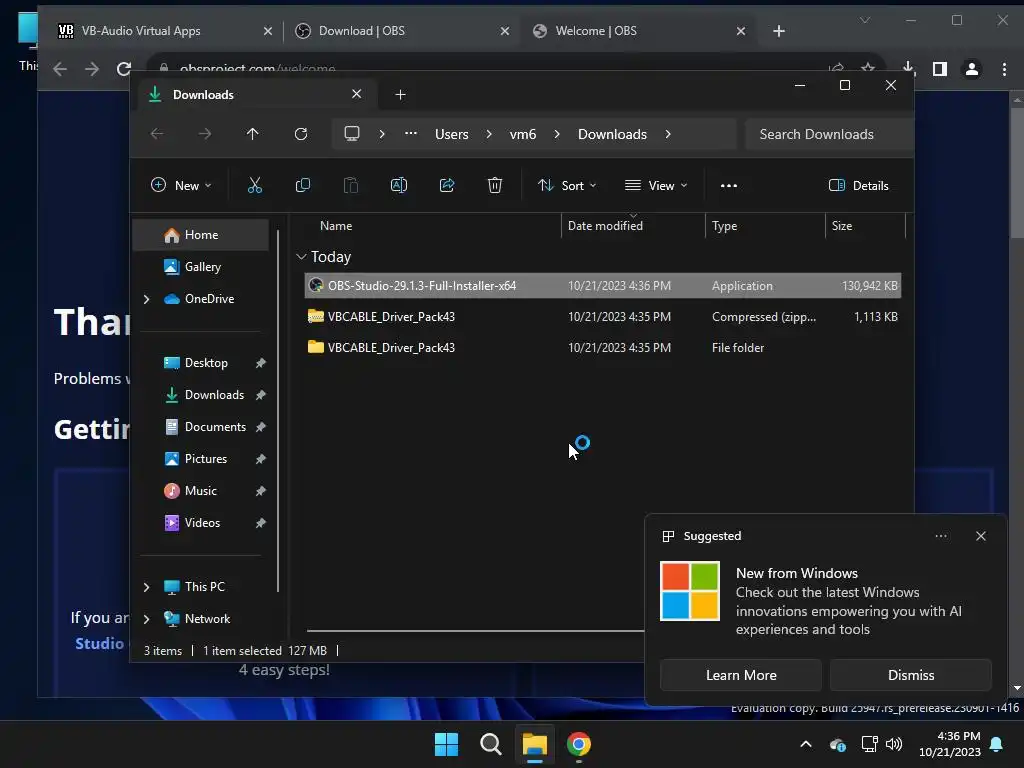Click the Paste clipboard icon in Explorer toolbar
The image size is (1024, 768).
pos(351,185)
